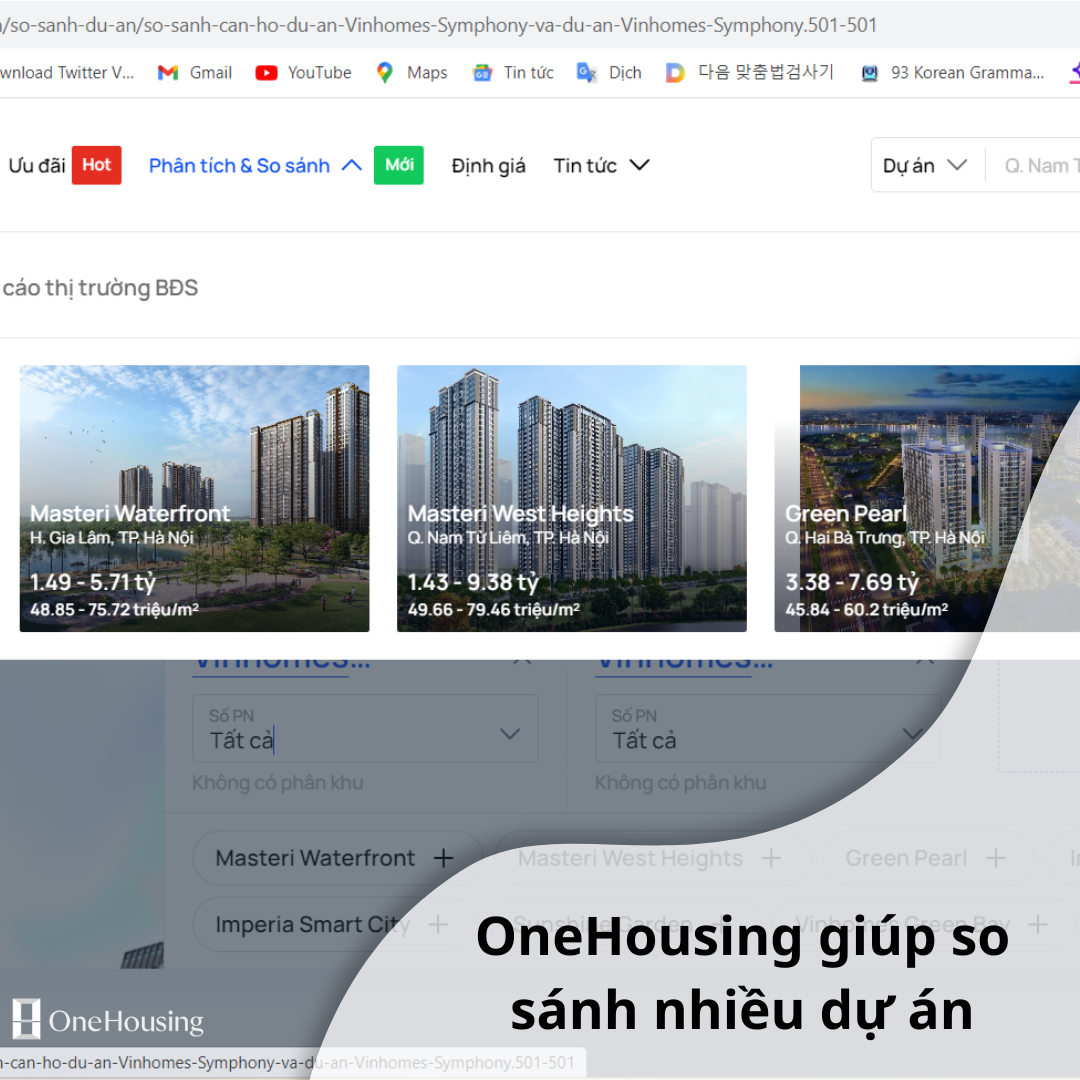This screenshot has width=1080, height=1080.
Task: Click the green Mới badge
Action: tap(399, 165)
